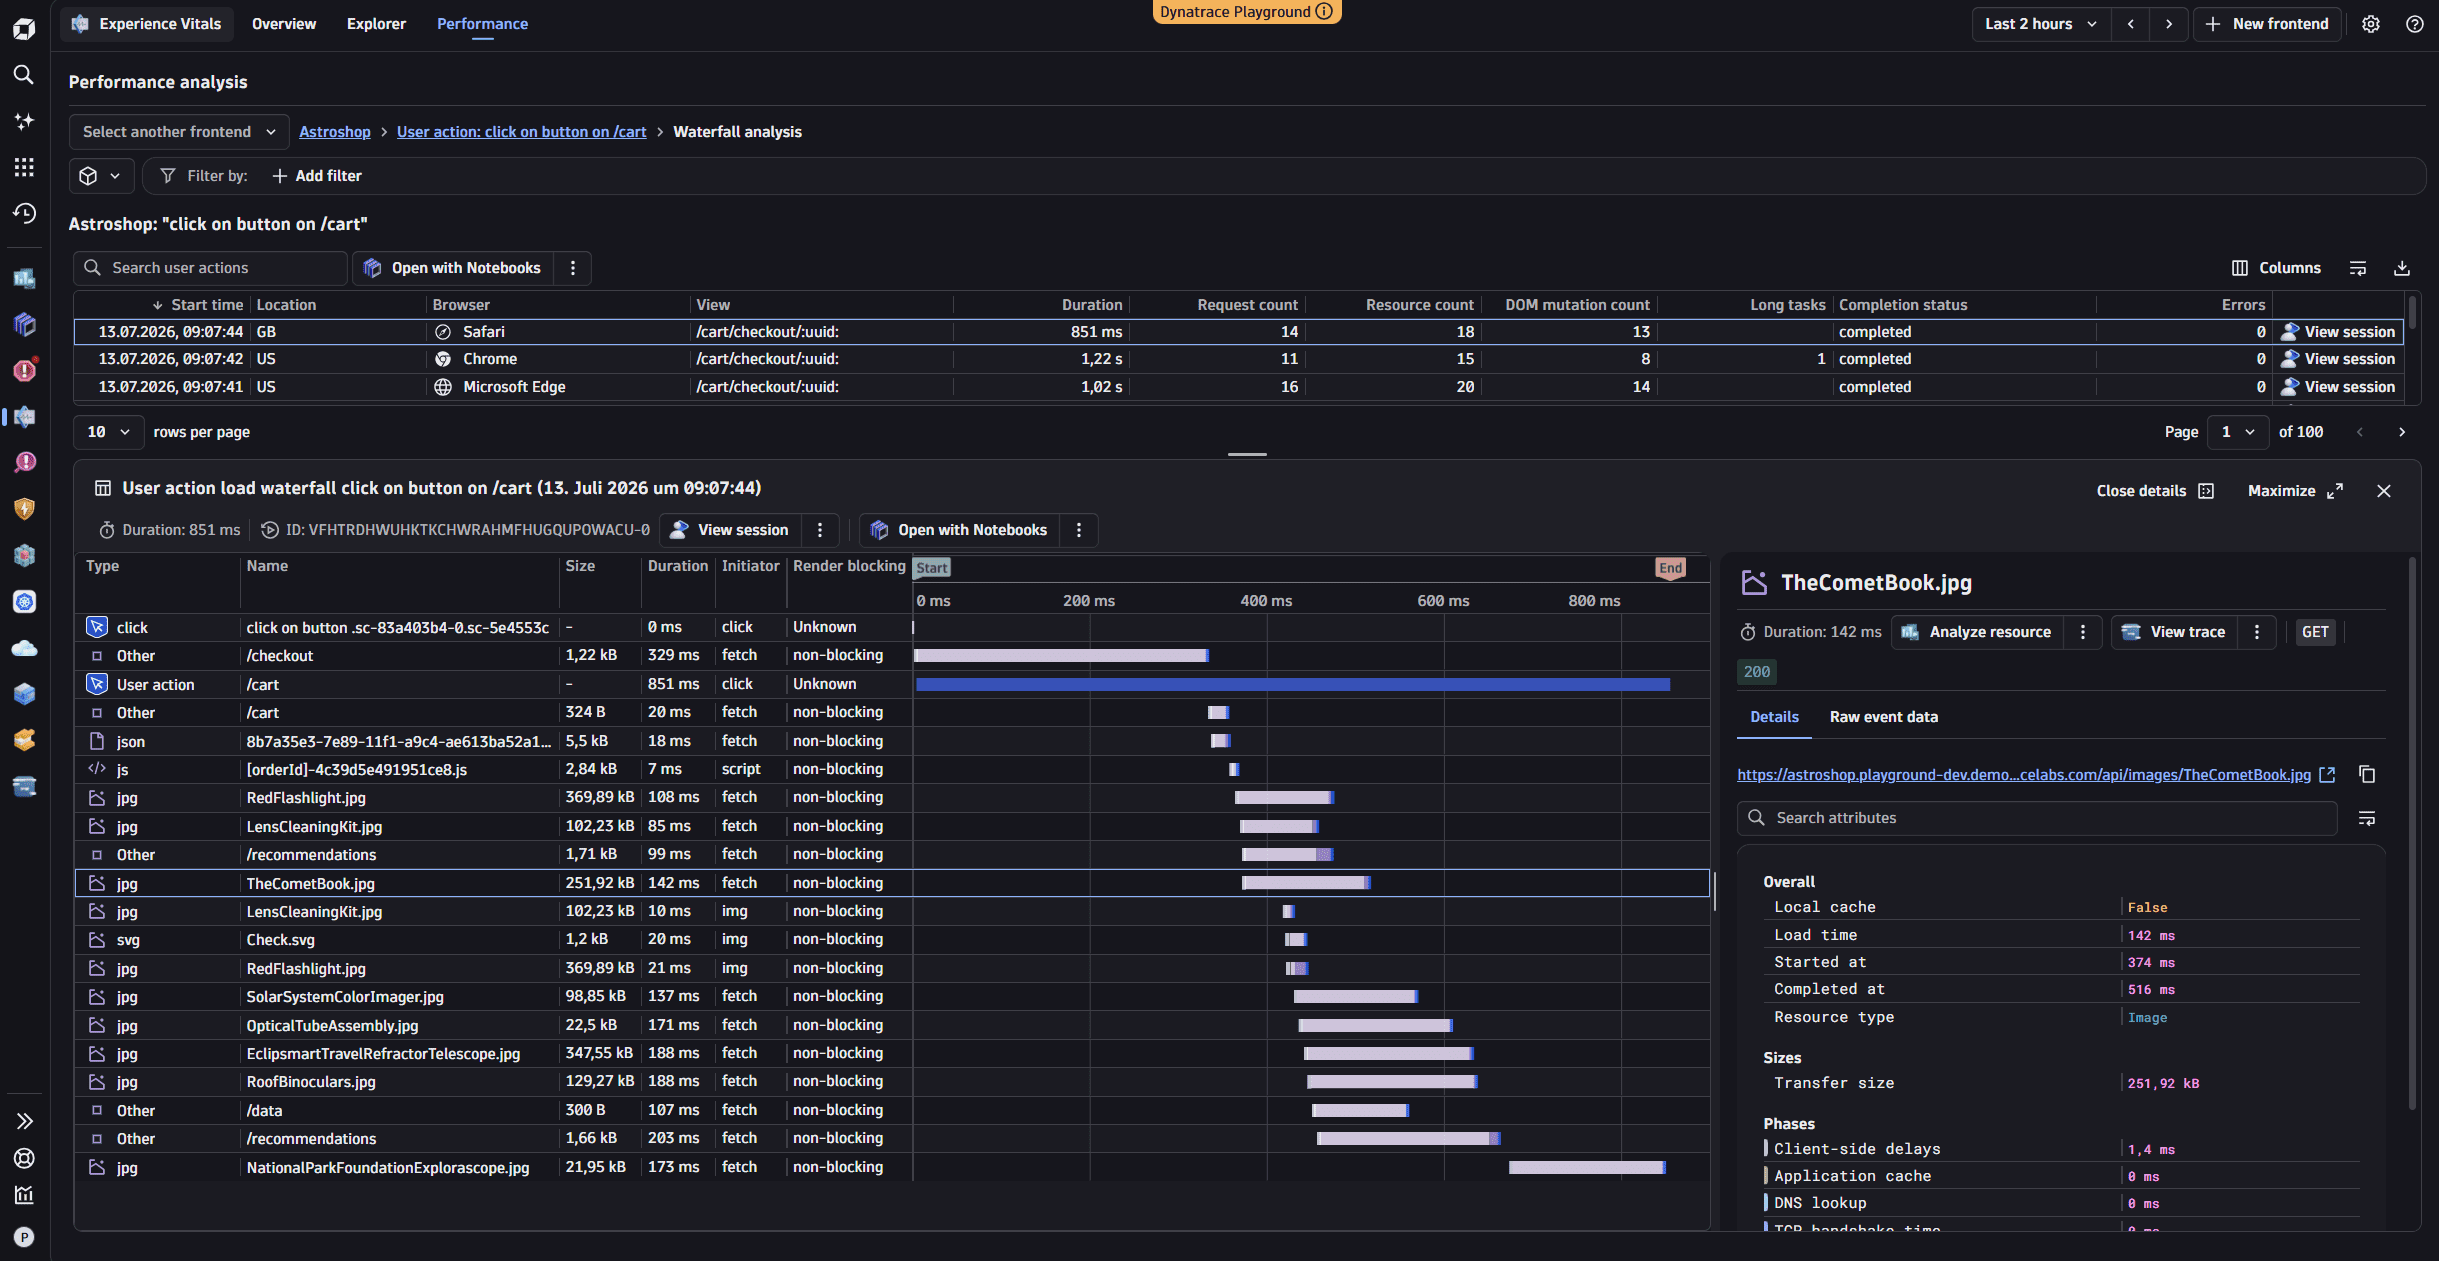Open more options beside Analyze resource
2439x1261 pixels.
pyautogui.click(x=2083, y=632)
